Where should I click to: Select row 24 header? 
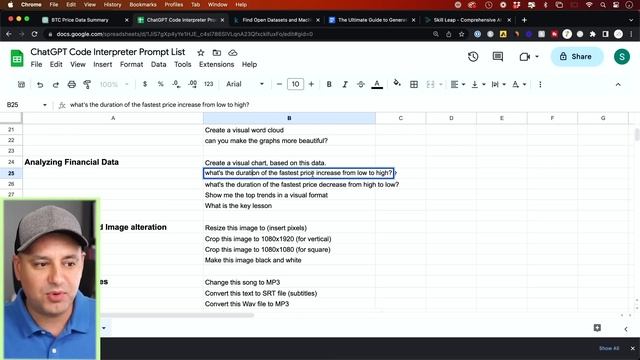tap(11, 162)
